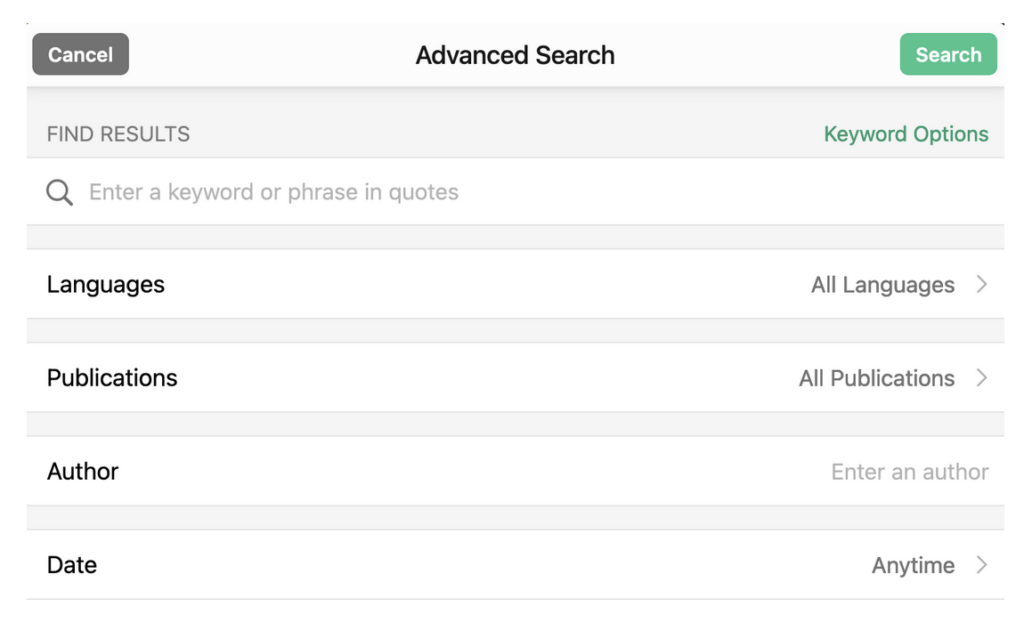This screenshot has width=1024, height=623.
Task: Click the FIND RESULTS section header
Action: (x=118, y=134)
